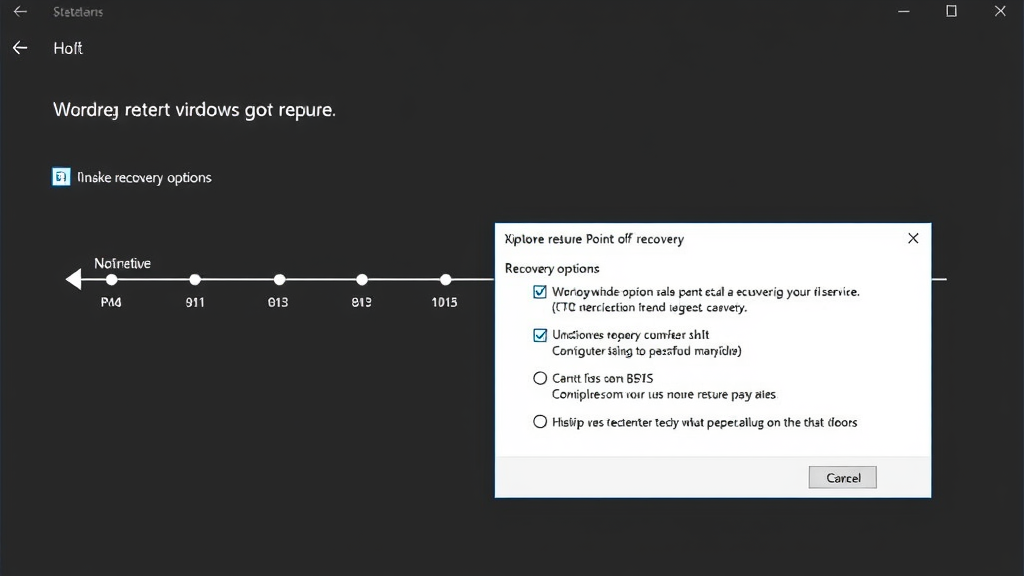Click the left arrowhead on the recovery timeline
Screen dimensions: 1024x576
pos(74,280)
